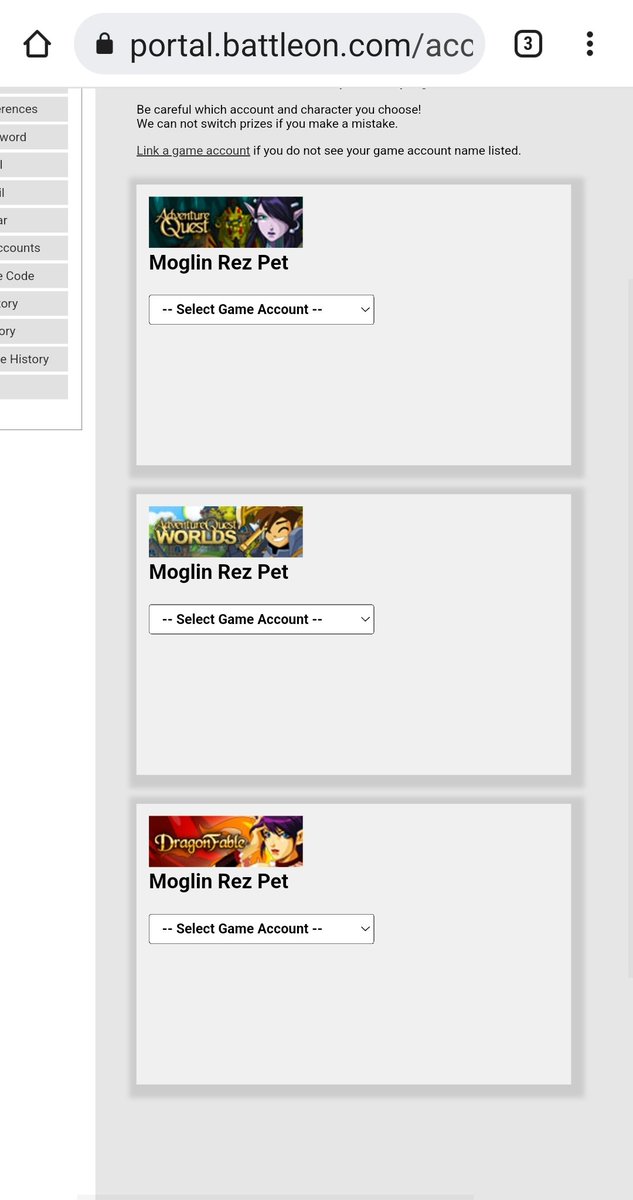
Task: Open sidebar item ending in 'ar'
Action: click(x=33, y=220)
